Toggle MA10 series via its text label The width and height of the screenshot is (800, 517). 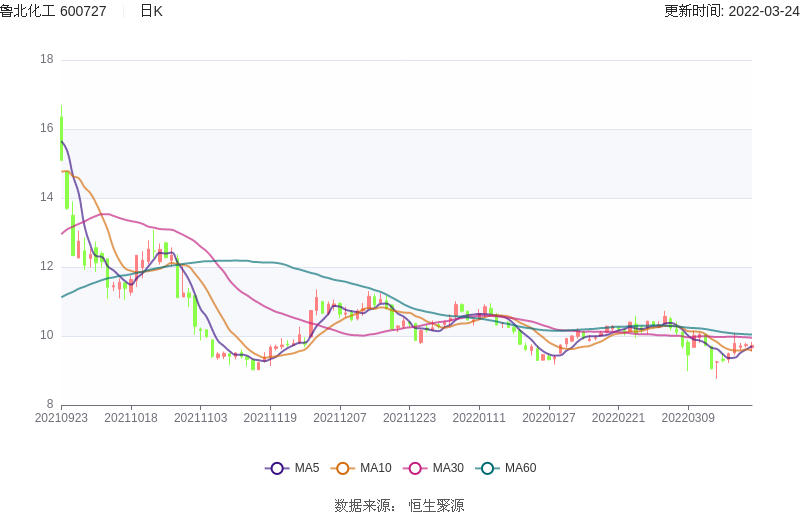click(375, 468)
